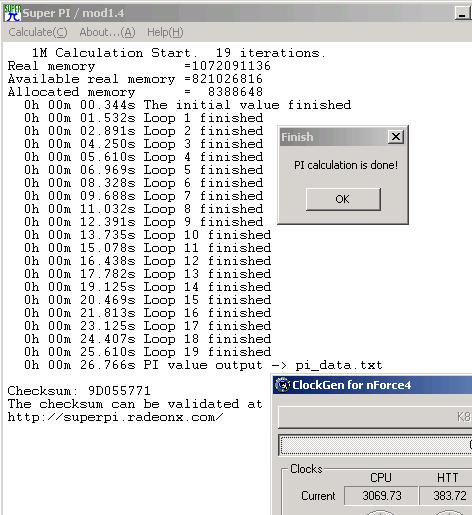Click the Clocks group label in ClockGen
This screenshot has height=515, width=472.
pos(306,469)
